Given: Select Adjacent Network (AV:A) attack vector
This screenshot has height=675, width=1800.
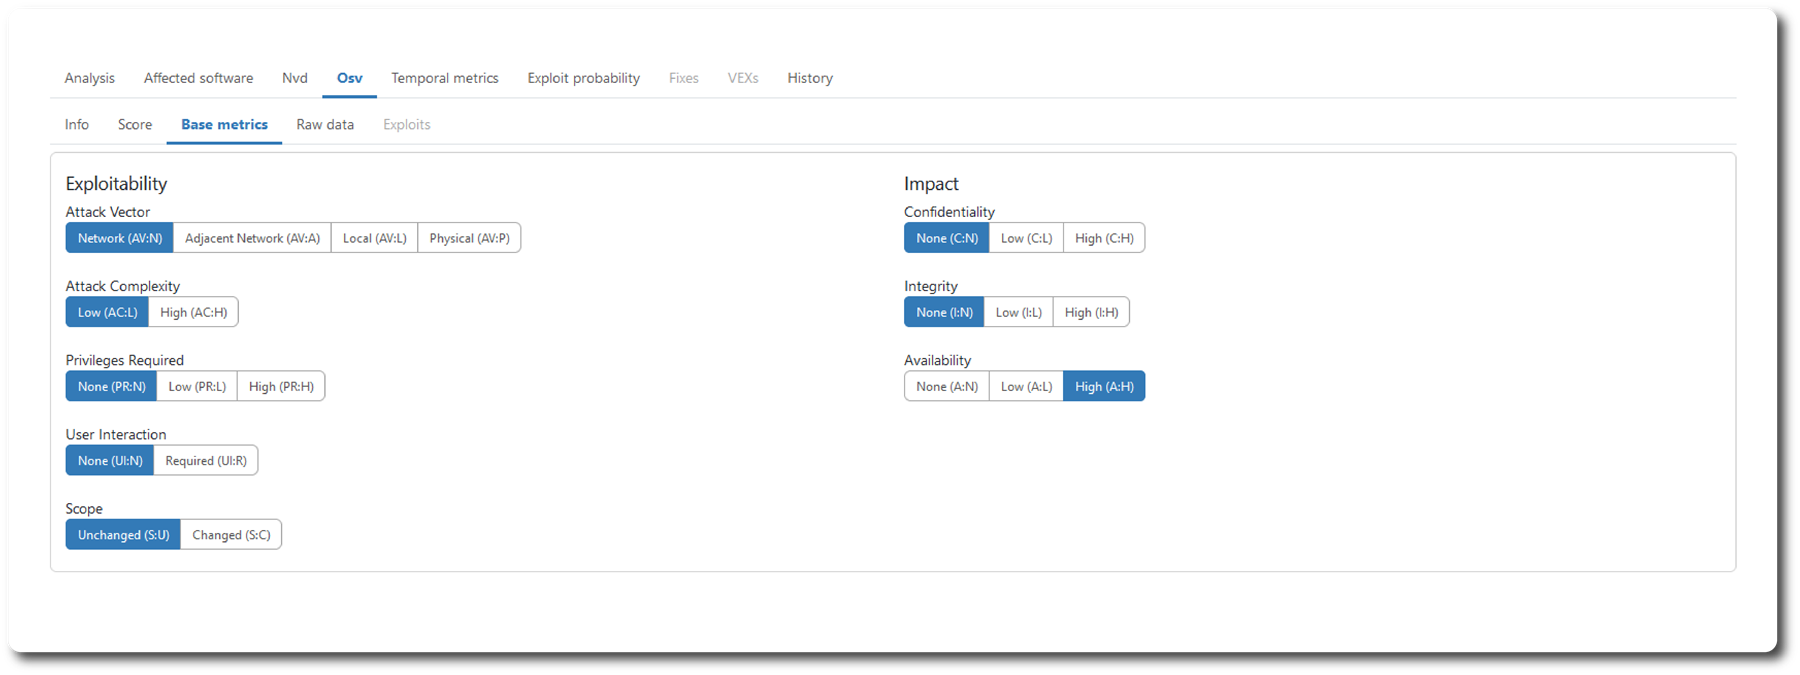Looking at the screenshot, I should pos(252,238).
